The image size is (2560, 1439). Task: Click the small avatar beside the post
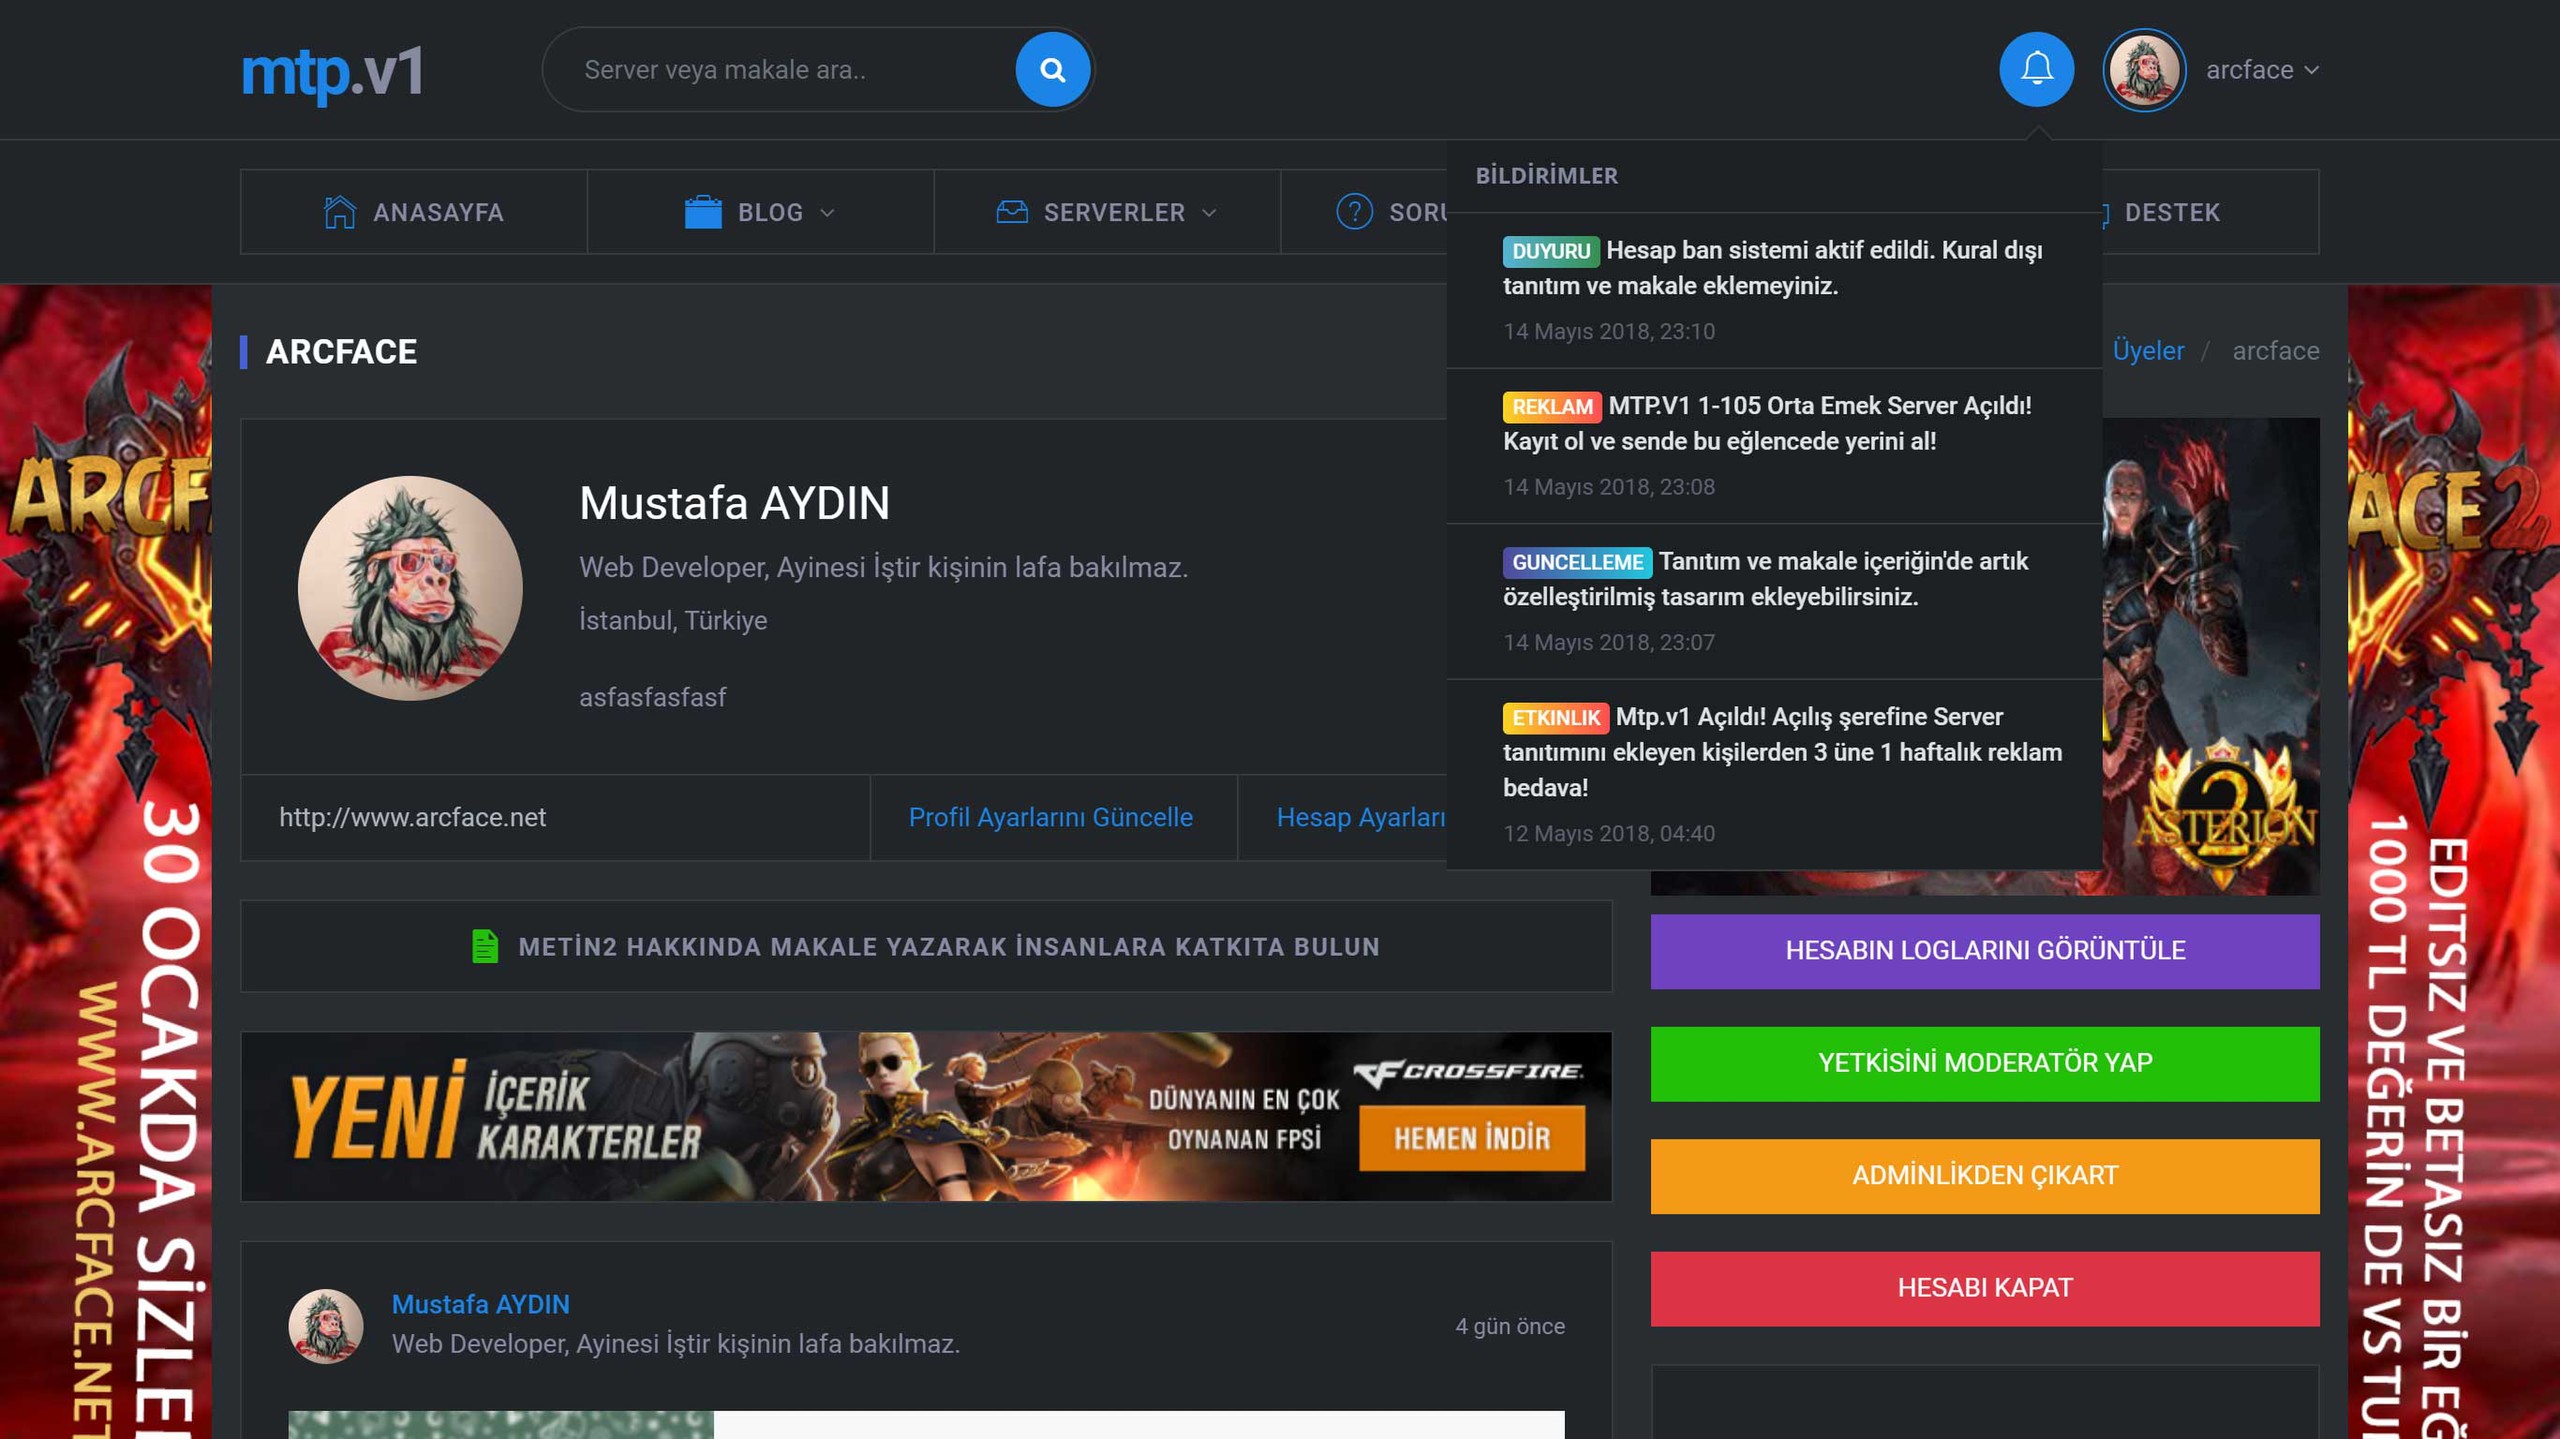point(326,1326)
